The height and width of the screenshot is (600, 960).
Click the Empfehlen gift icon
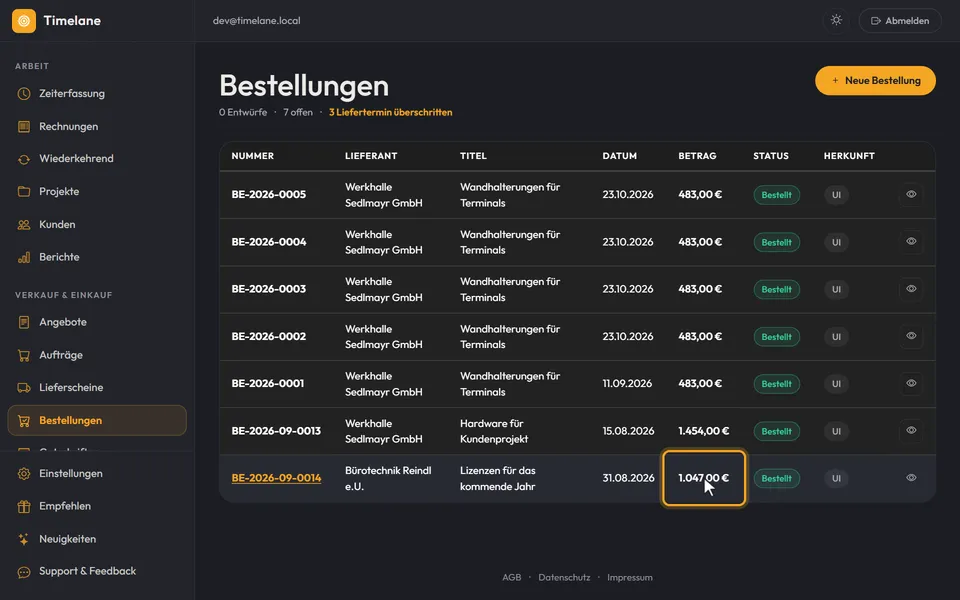(24, 506)
